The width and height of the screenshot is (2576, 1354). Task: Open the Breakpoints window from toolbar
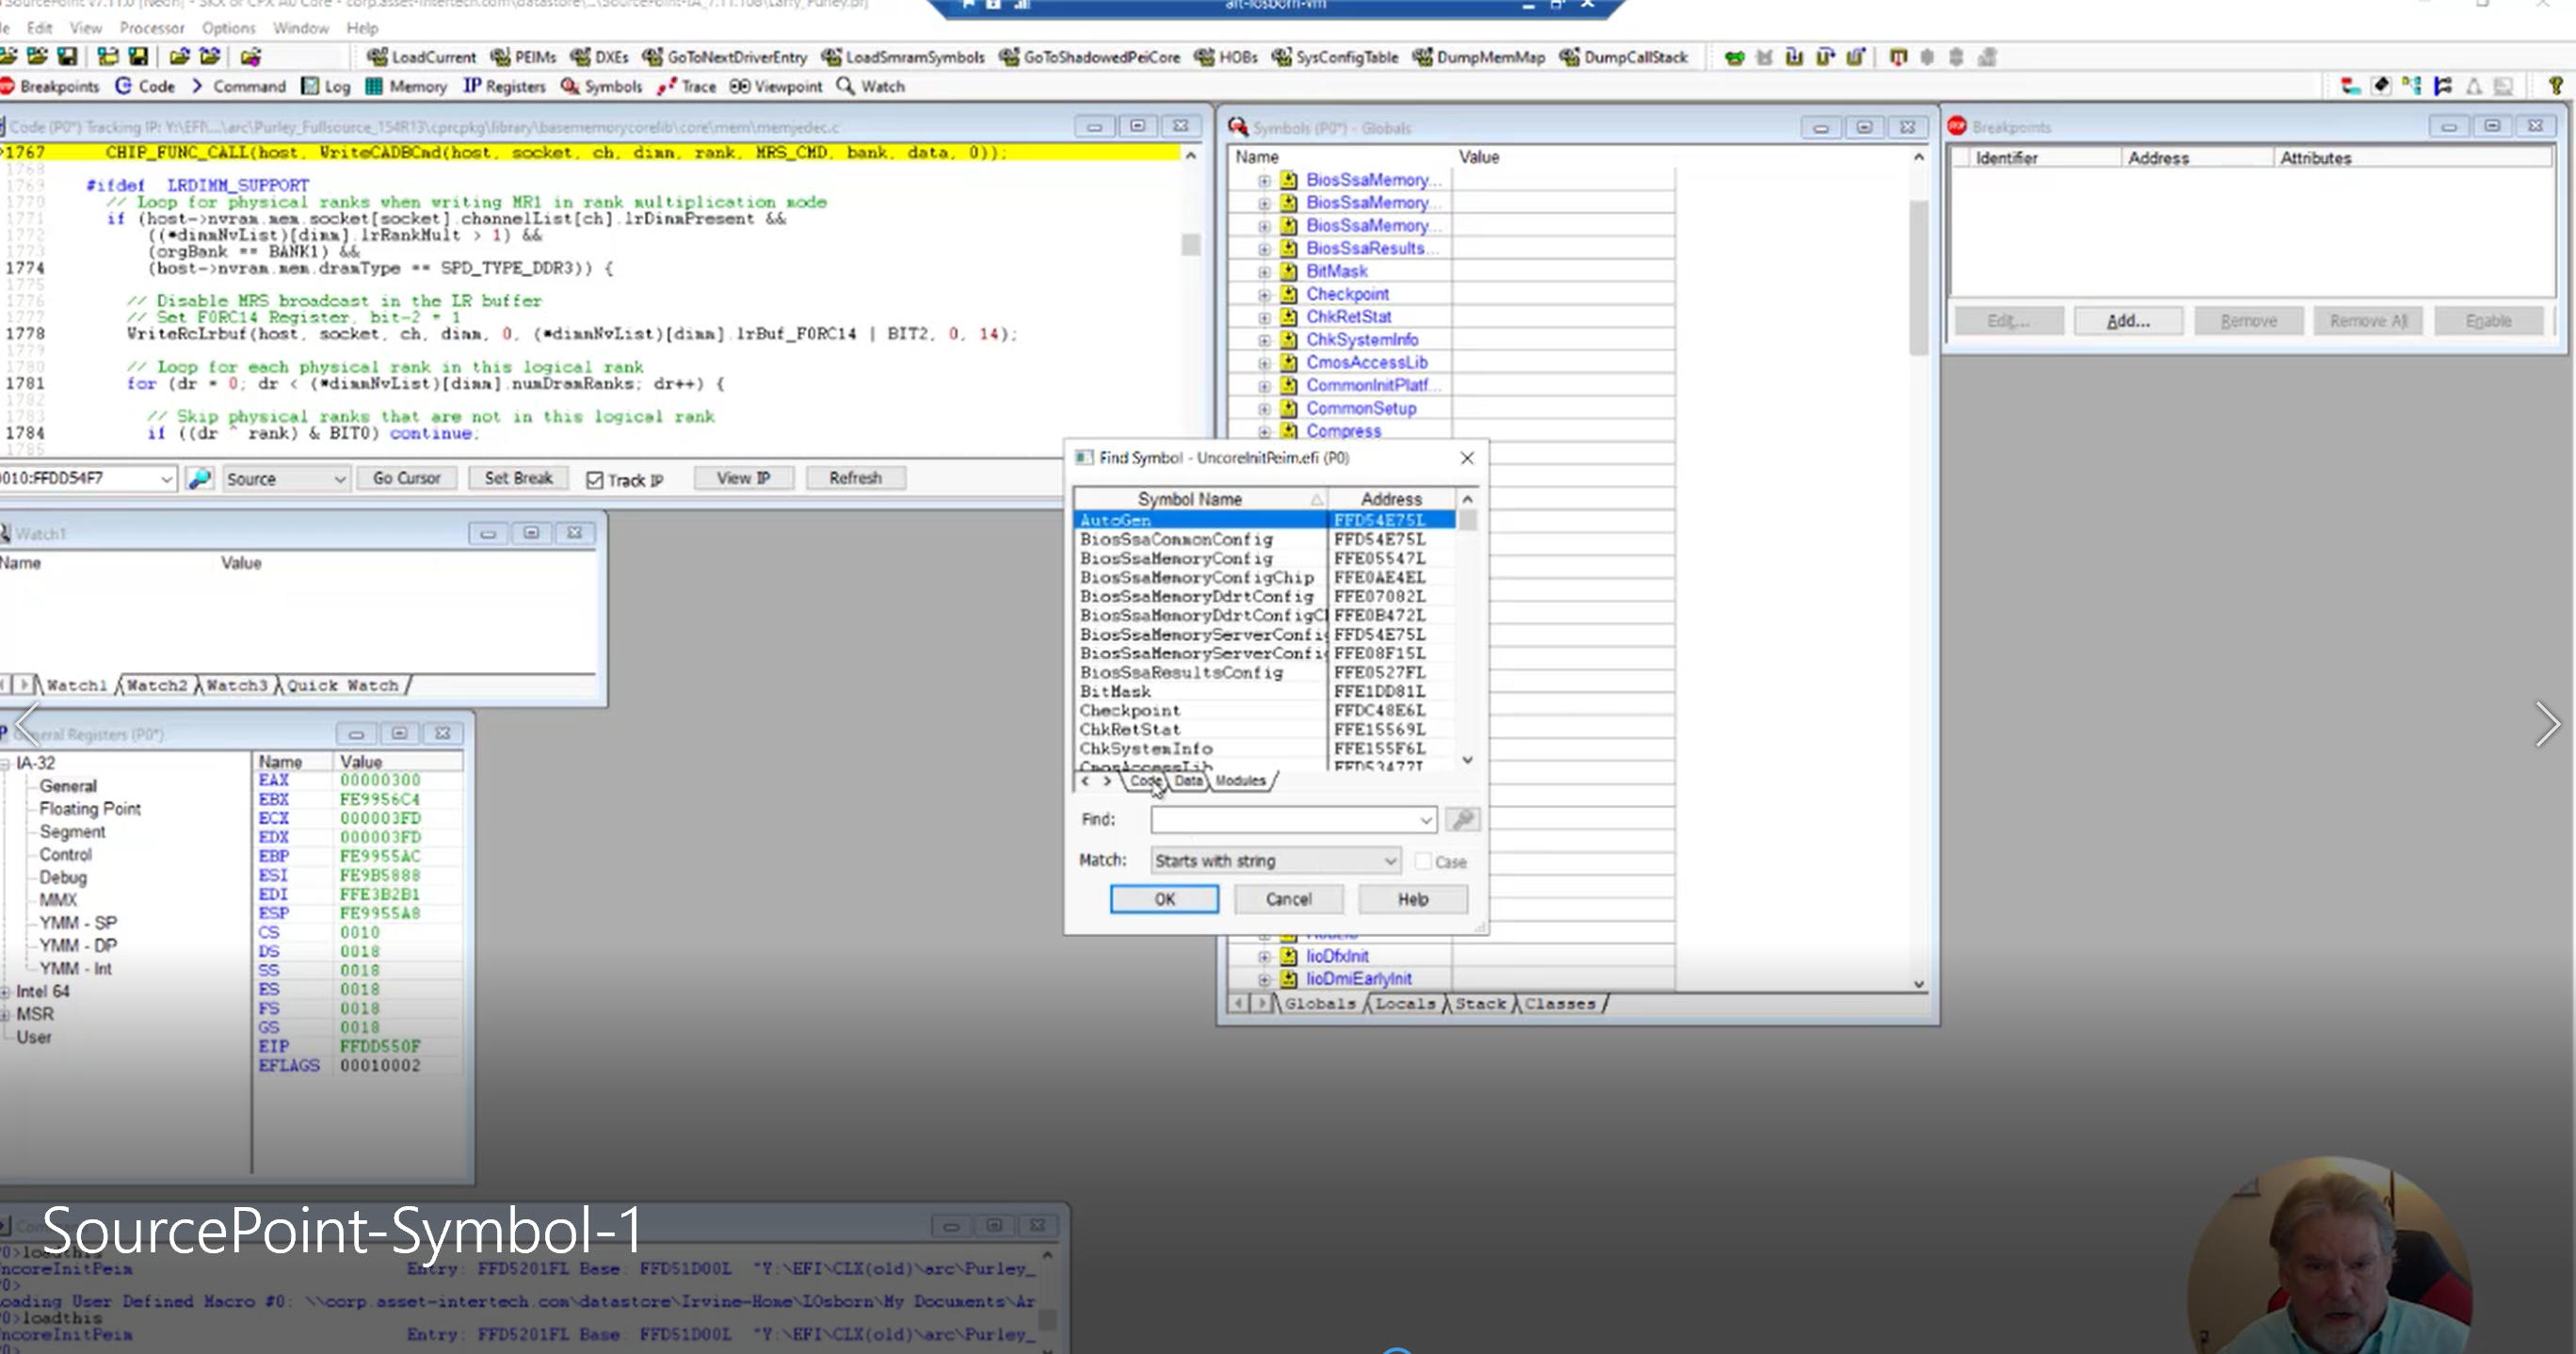pyautogui.click(x=50, y=86)
